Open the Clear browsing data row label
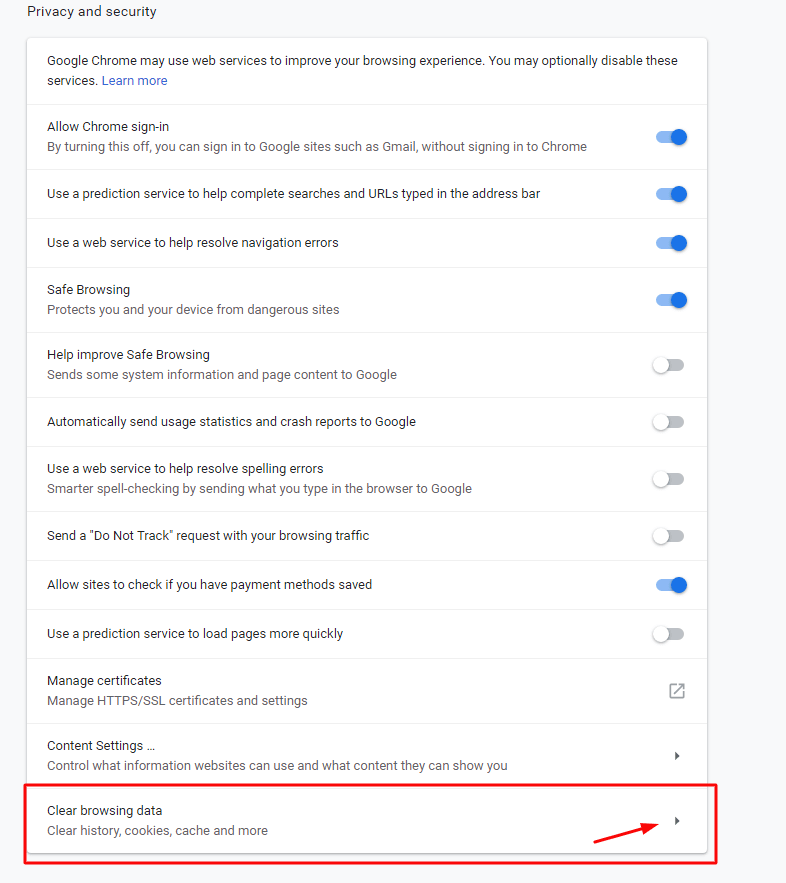The image size is (786, 883). (x=104, y=811)
